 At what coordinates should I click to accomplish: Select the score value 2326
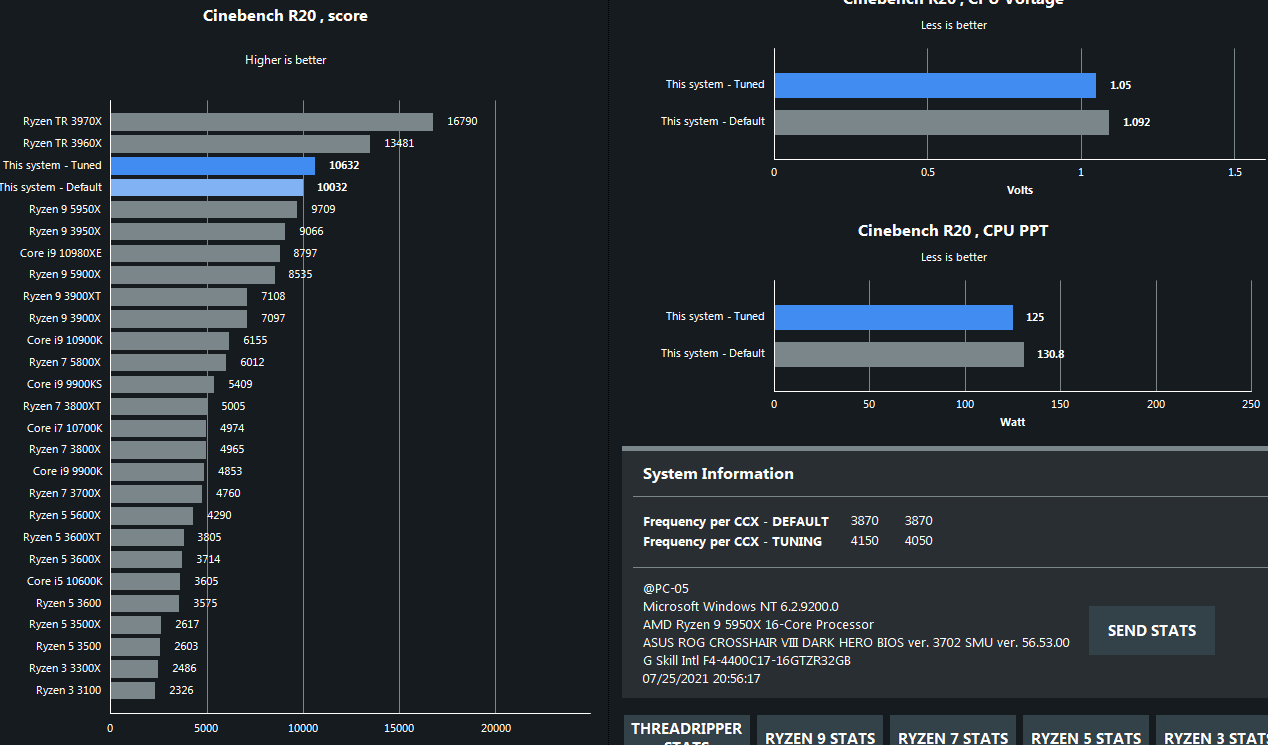click(181, 690)
